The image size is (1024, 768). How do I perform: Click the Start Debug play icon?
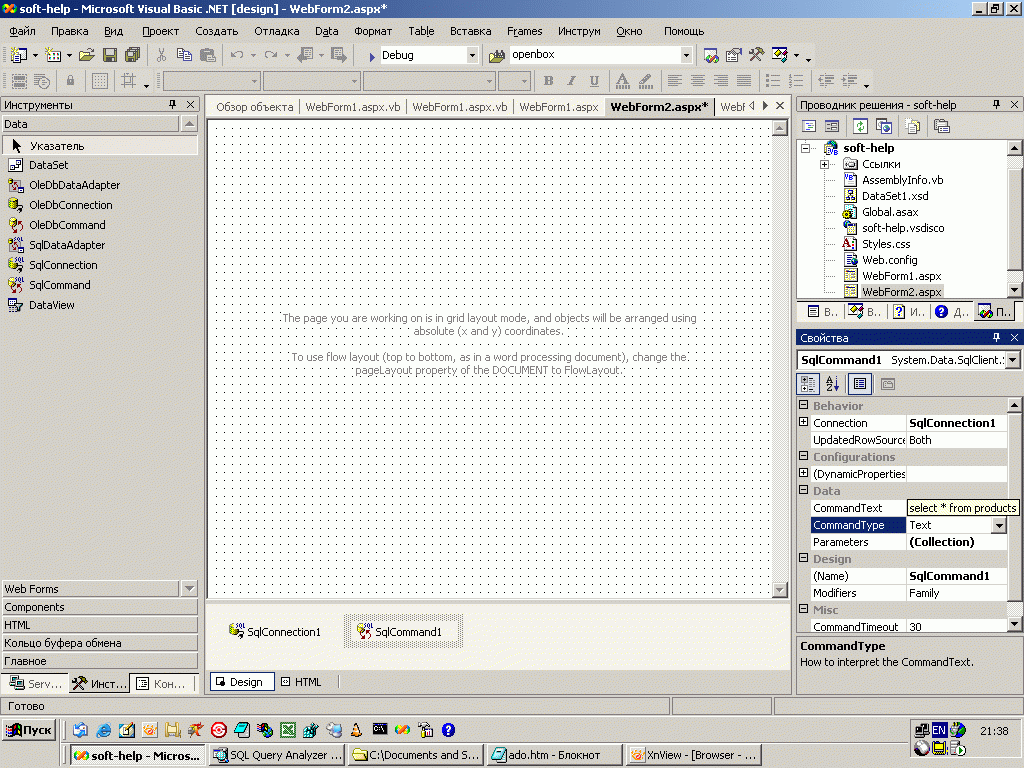click(372, 56)
